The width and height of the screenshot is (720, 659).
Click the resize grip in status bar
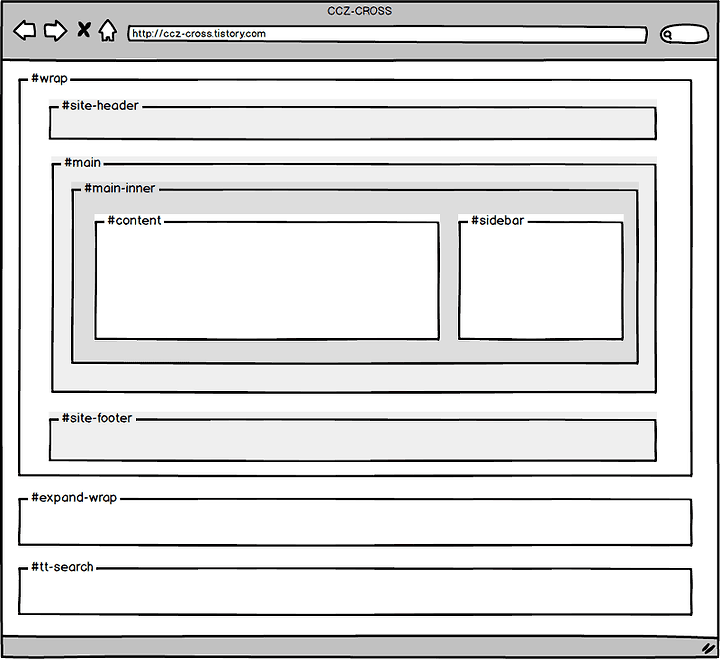[709, 648]
